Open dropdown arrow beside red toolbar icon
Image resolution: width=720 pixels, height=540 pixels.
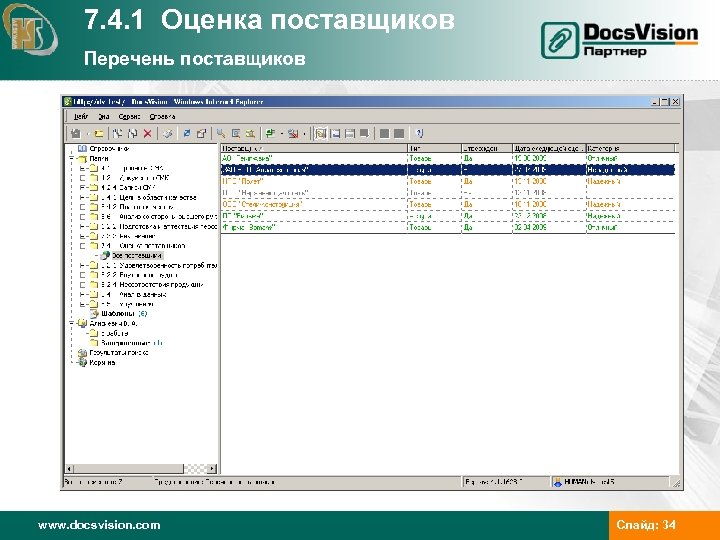pos(304,134)
